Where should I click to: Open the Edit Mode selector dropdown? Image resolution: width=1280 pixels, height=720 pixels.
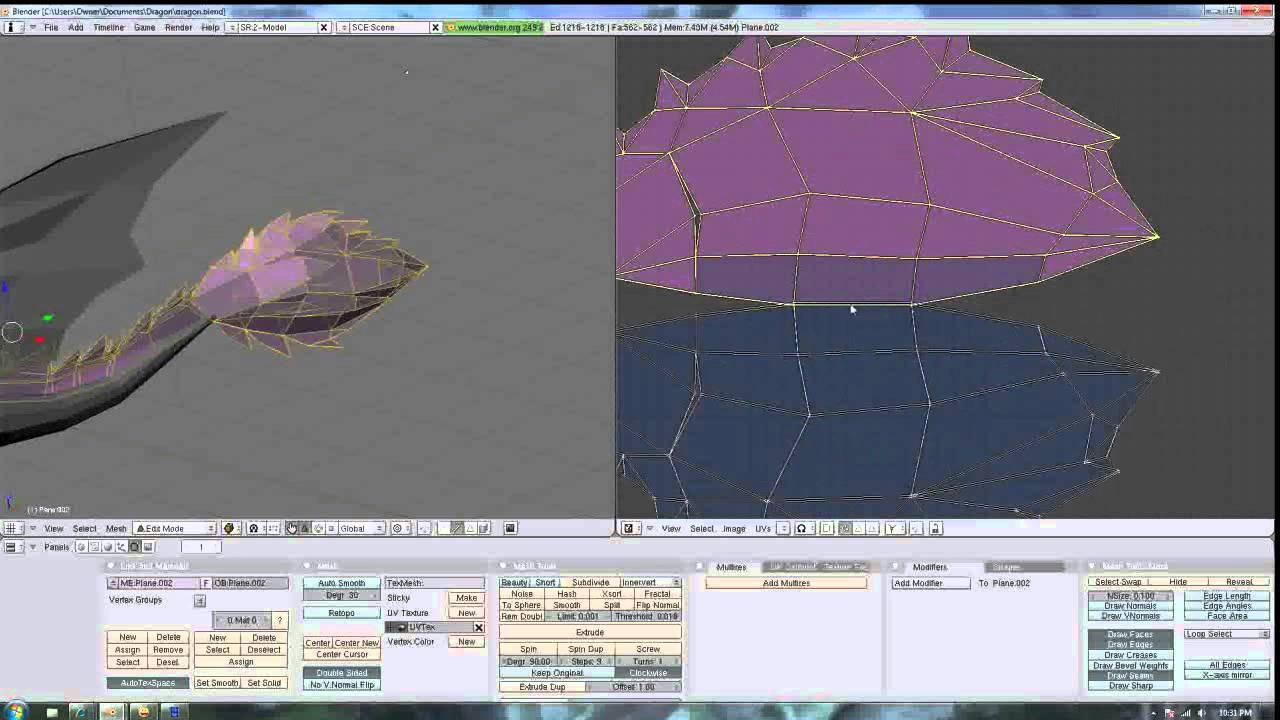(x=176, y=528)
